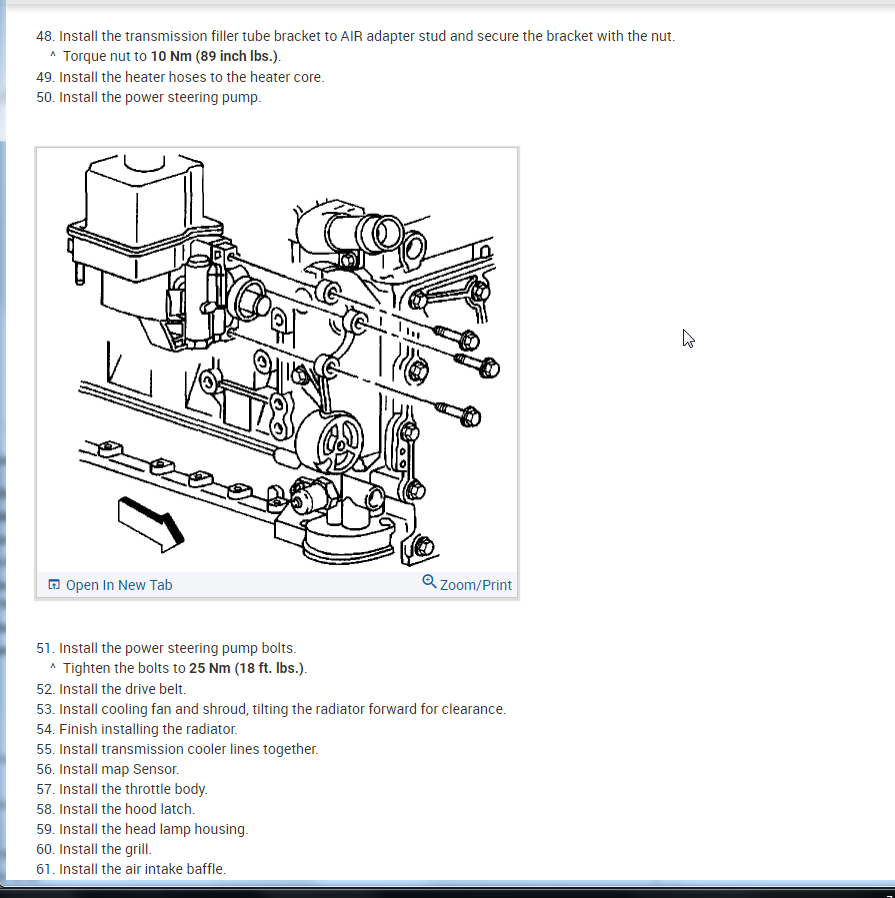Click step 60 install the grill text
Viewport: 895px width, 898px height.
[94, 849]
